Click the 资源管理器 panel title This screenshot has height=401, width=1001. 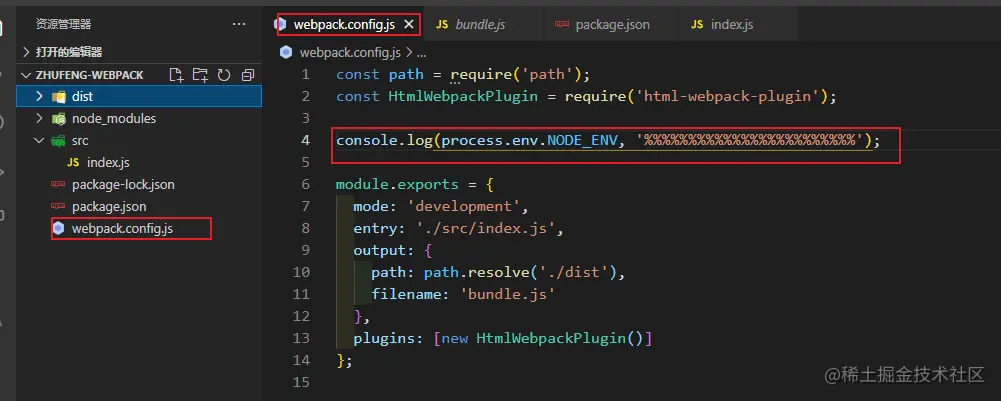coord(63,24)
